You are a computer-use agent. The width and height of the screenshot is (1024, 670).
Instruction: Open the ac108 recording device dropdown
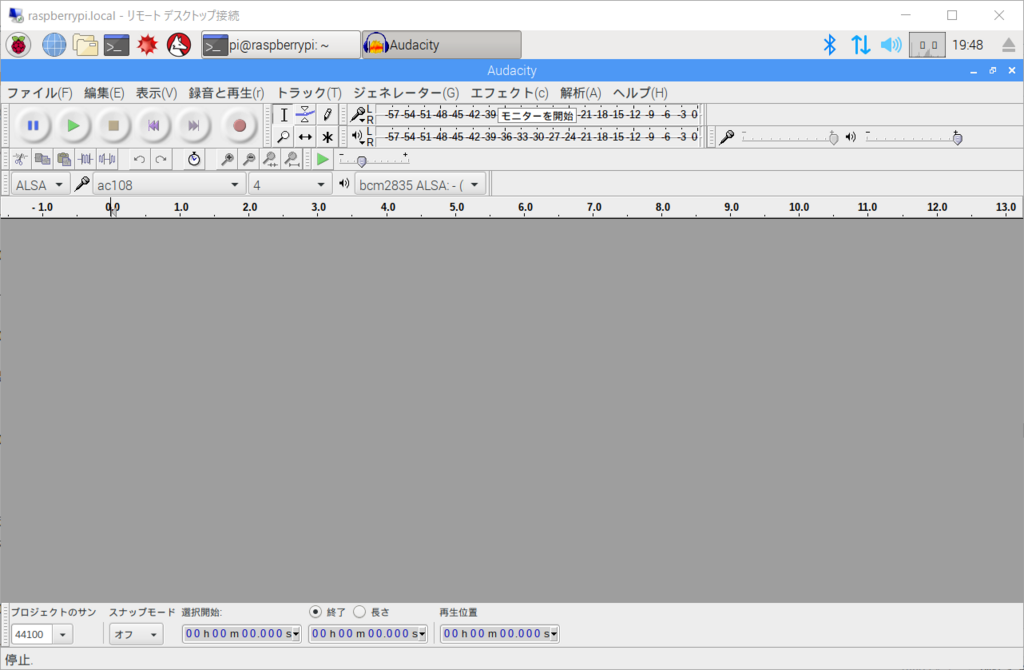tap(169, 185)
